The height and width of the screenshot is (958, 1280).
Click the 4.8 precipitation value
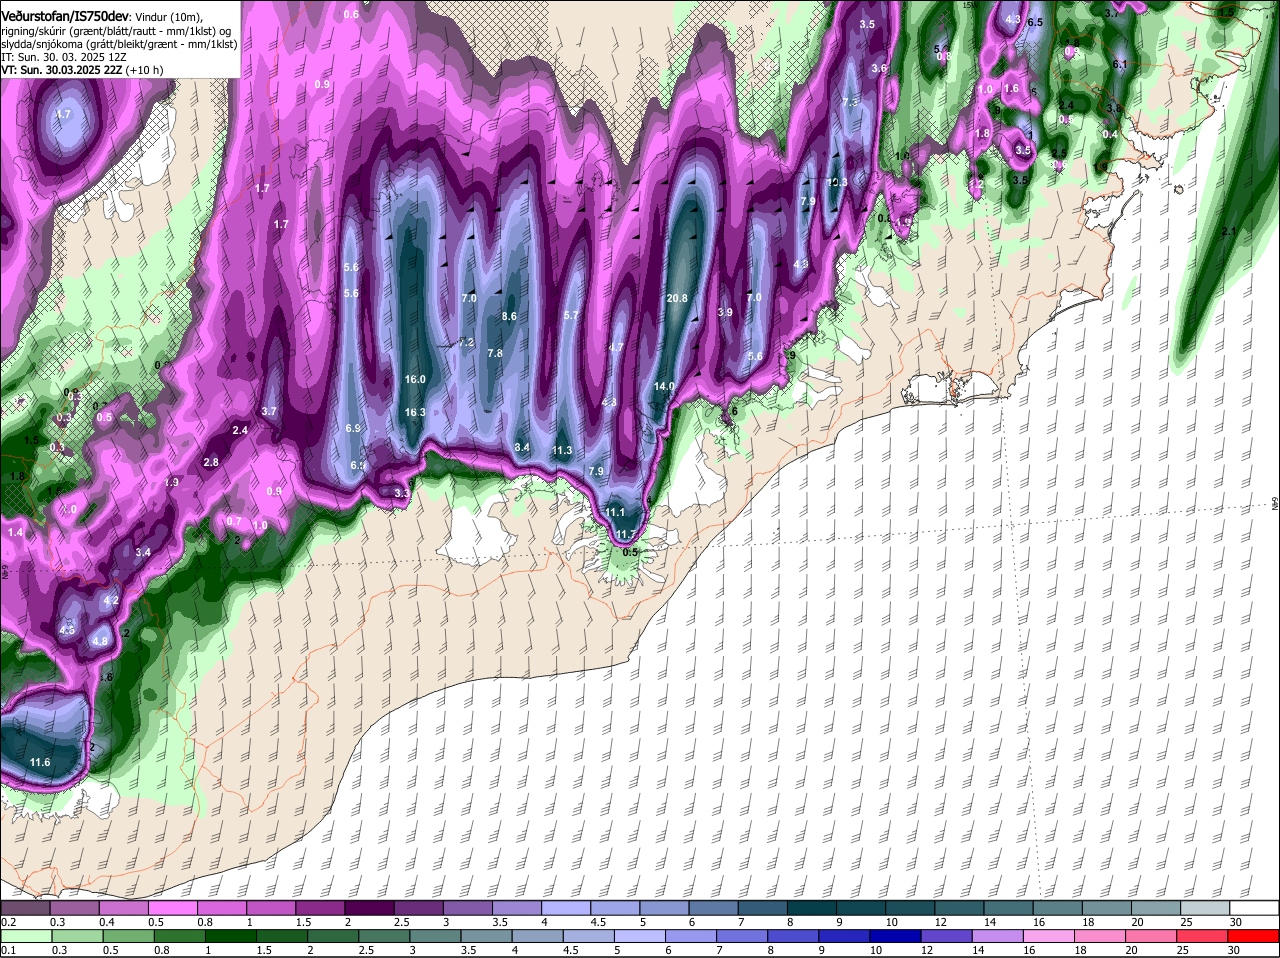(100, 641)
